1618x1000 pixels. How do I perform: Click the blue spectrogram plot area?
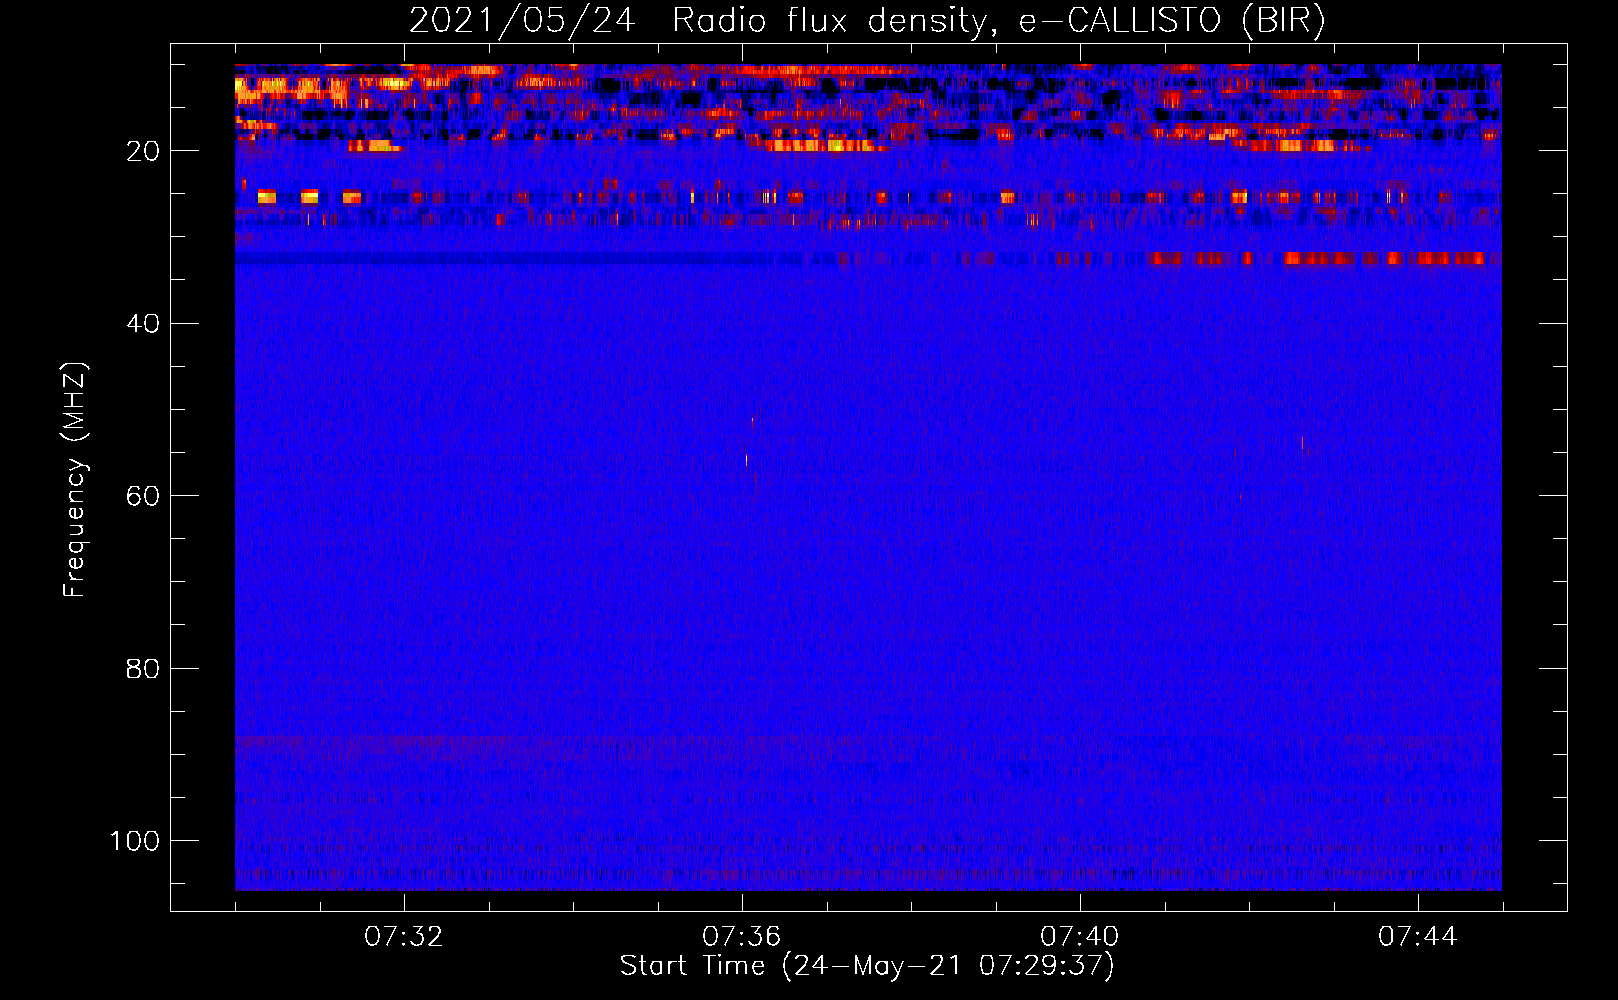[868, 477]
